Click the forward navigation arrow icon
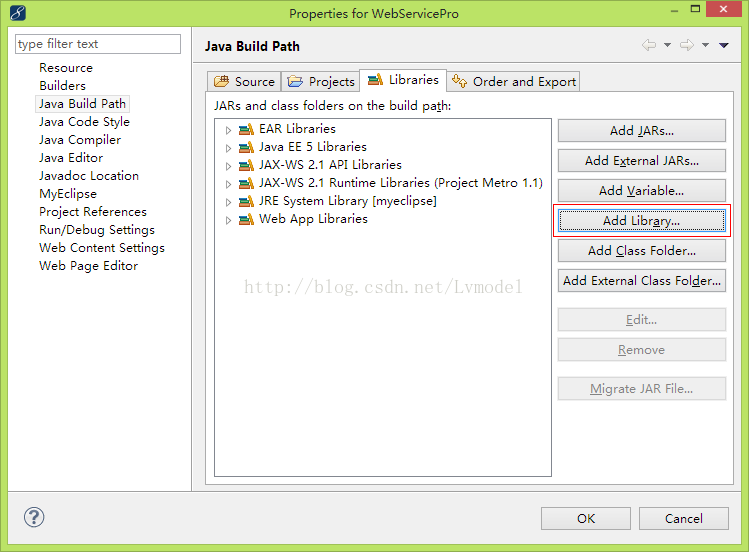 pyautogui.click(x=687, y=45)
